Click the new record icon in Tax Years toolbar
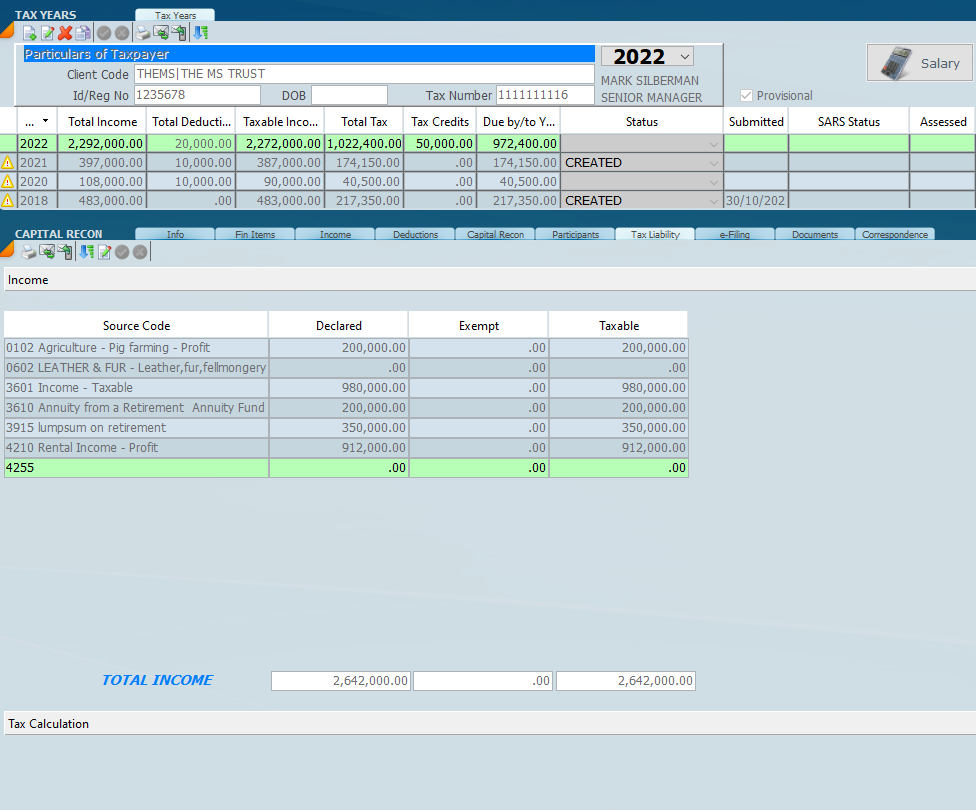976x810 pixels. coord(29,33)
